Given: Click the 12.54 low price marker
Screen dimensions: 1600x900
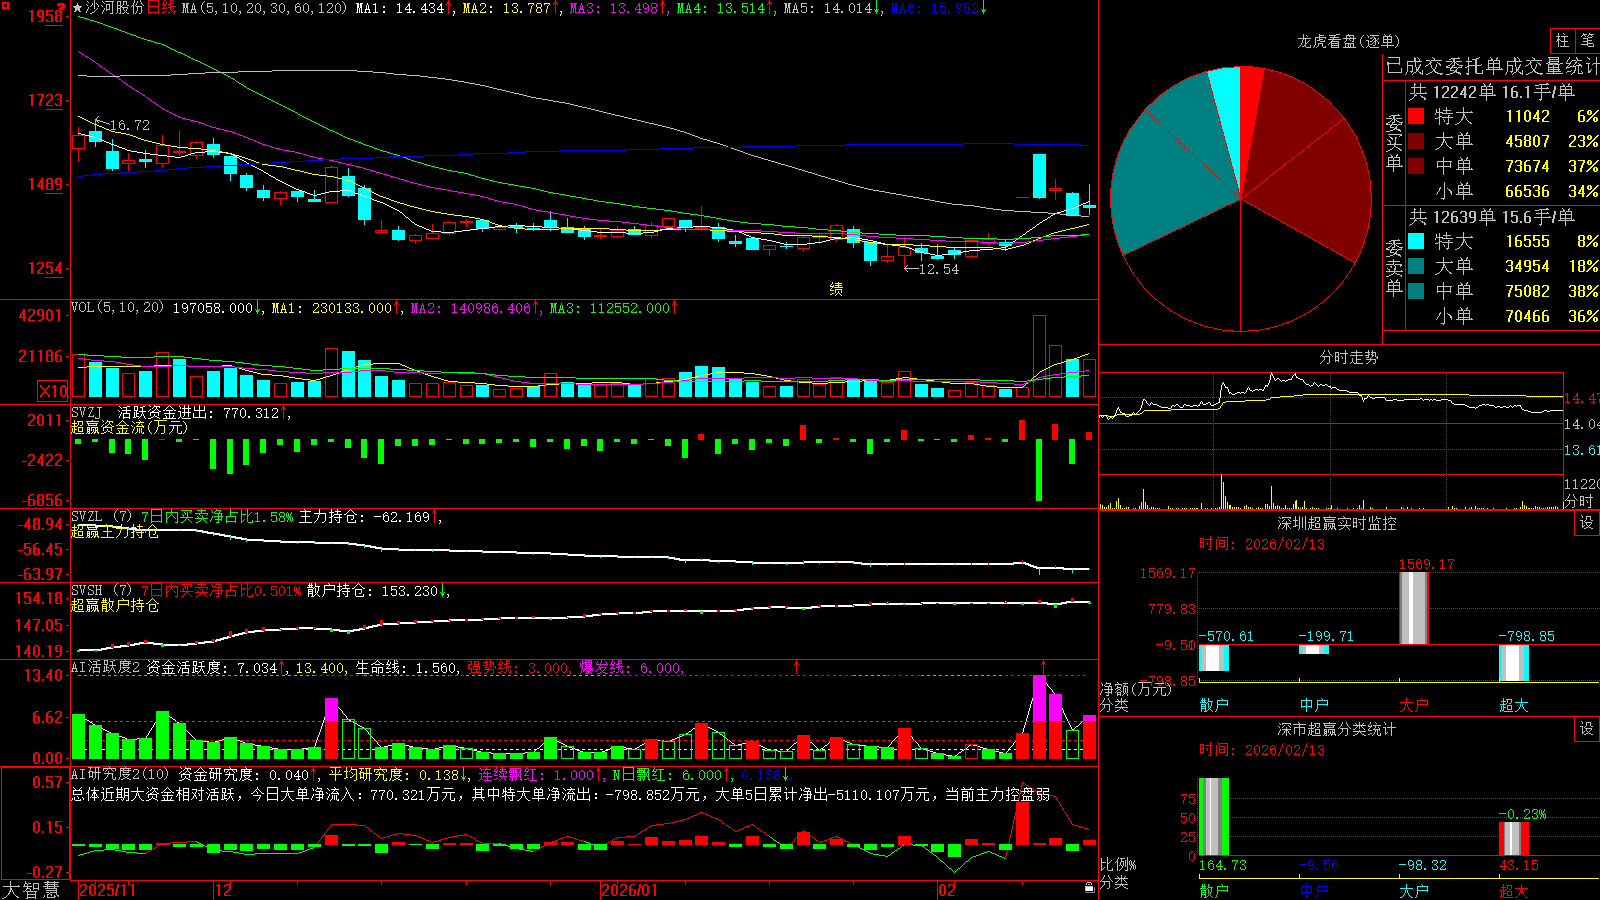Looking at the screenshot, I should pyautogui.click(x=938, y=269).
